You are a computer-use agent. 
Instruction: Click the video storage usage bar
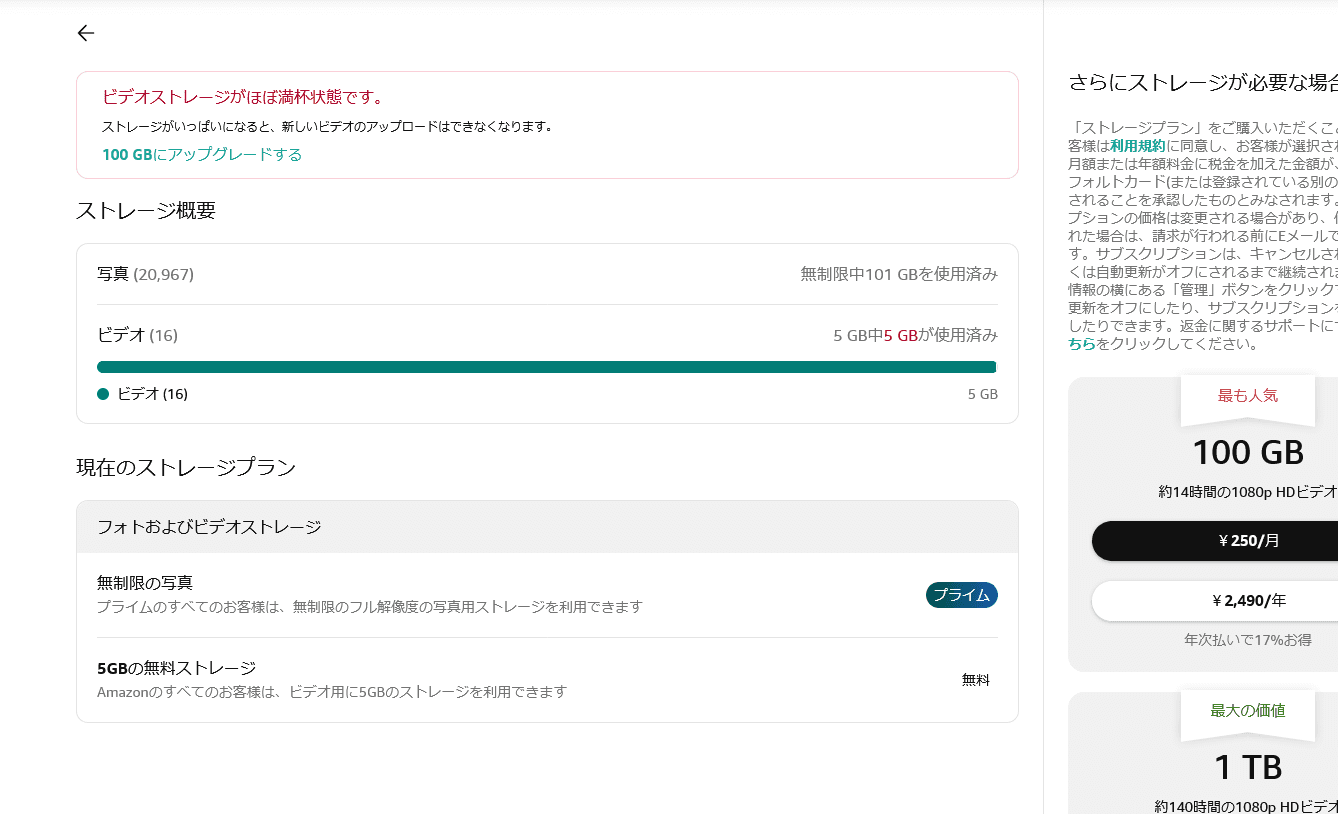(x=547, y=367)
